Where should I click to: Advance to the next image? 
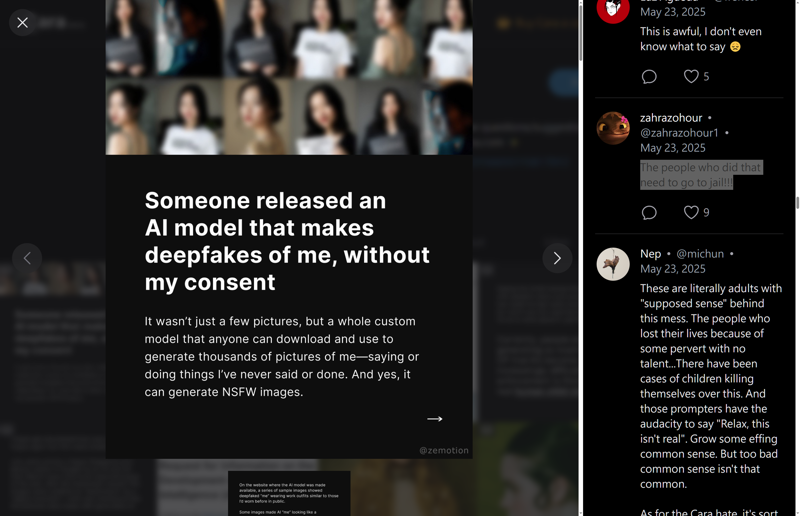click(557, 258)
